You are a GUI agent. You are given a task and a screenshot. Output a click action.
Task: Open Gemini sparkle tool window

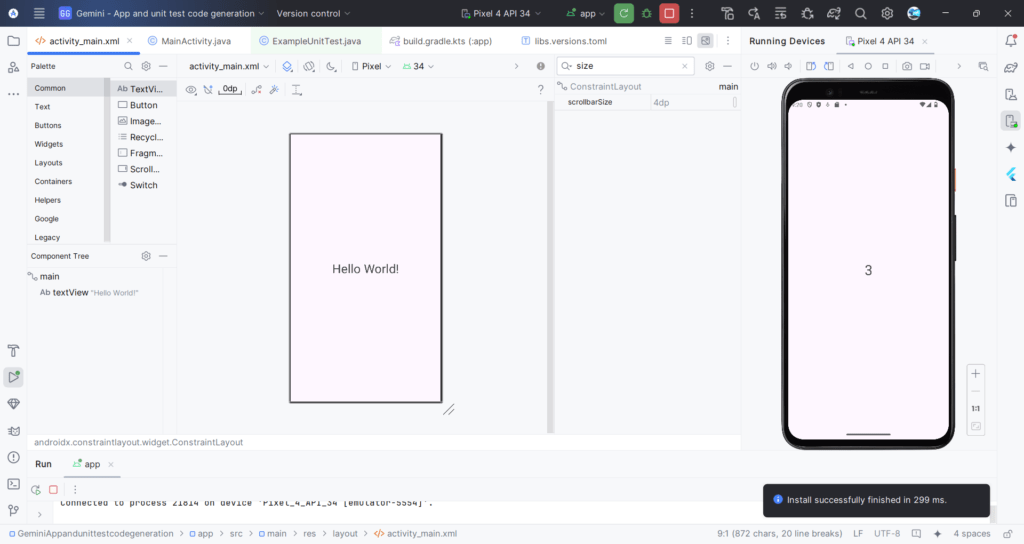click(x=1011, y=148)
